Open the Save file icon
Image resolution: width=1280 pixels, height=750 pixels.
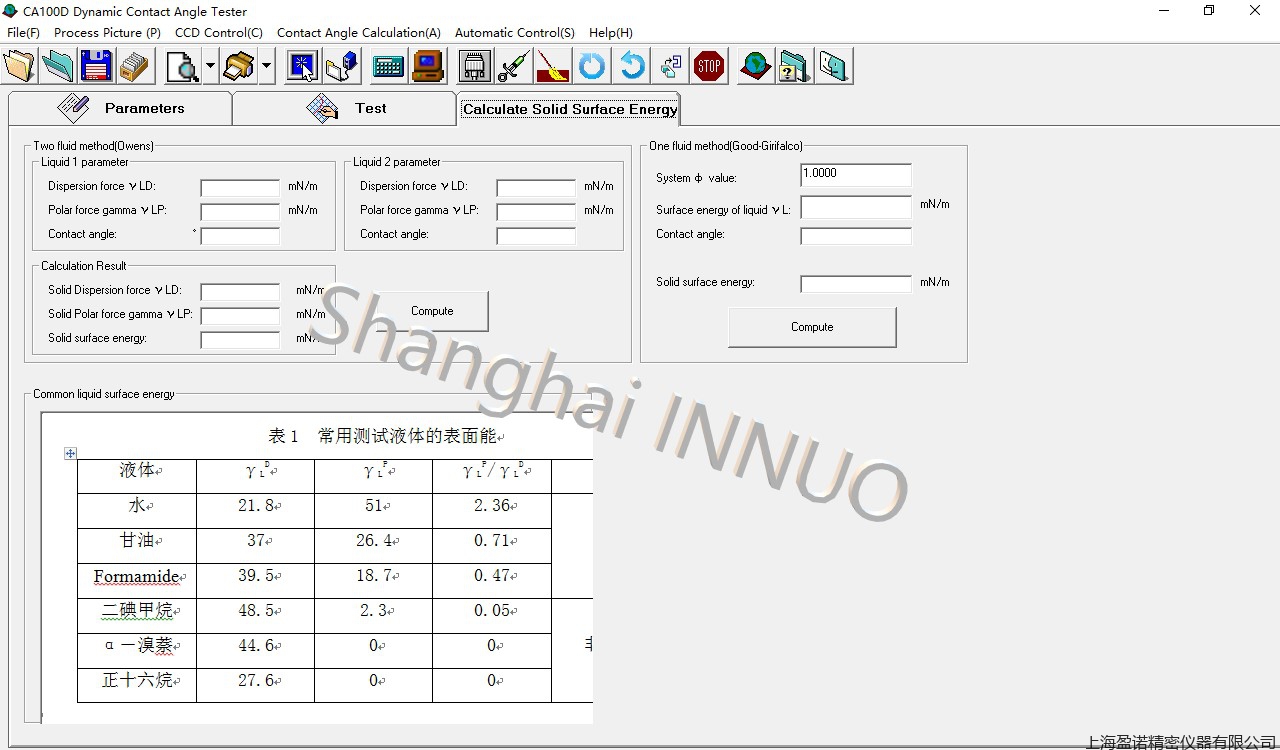[x=95, y=65]
